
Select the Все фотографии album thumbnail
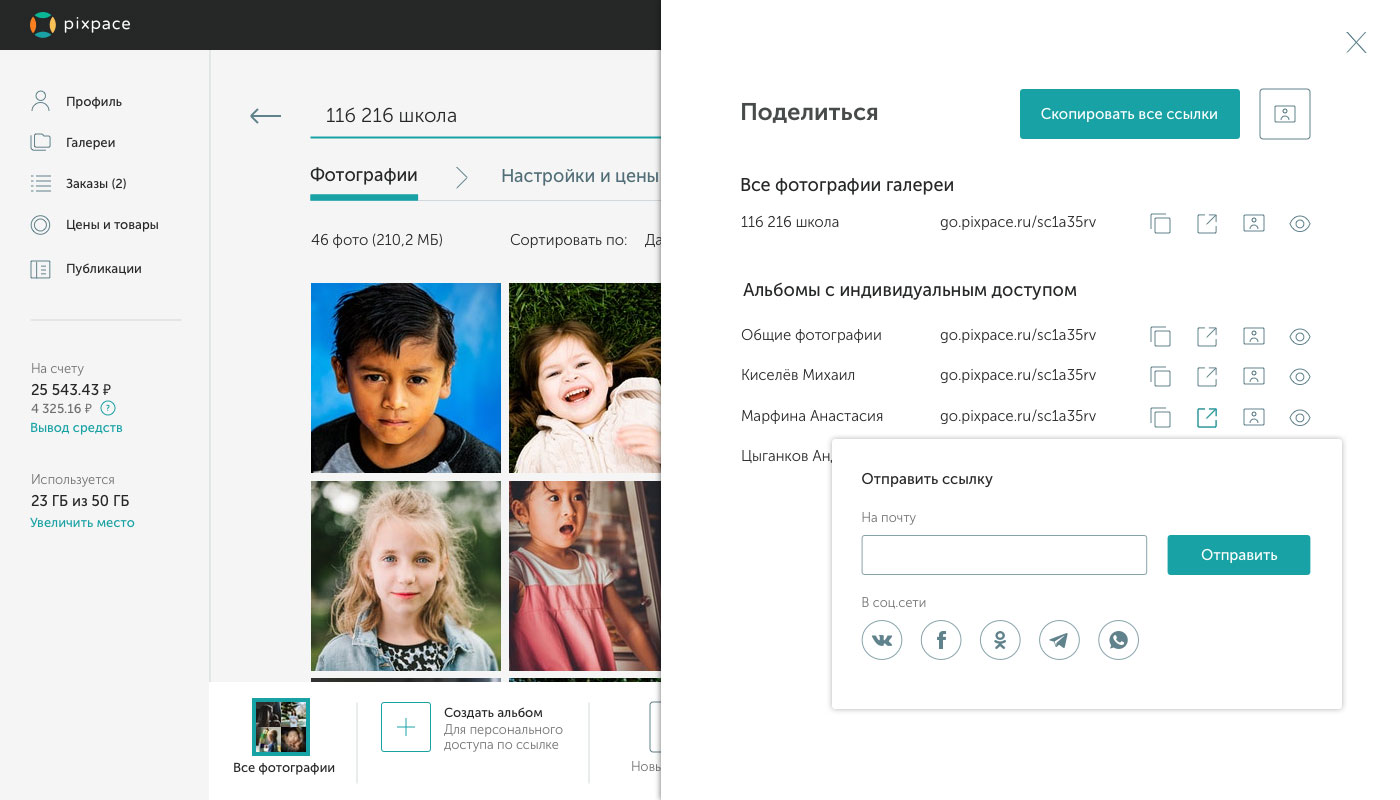click(281, 726)
